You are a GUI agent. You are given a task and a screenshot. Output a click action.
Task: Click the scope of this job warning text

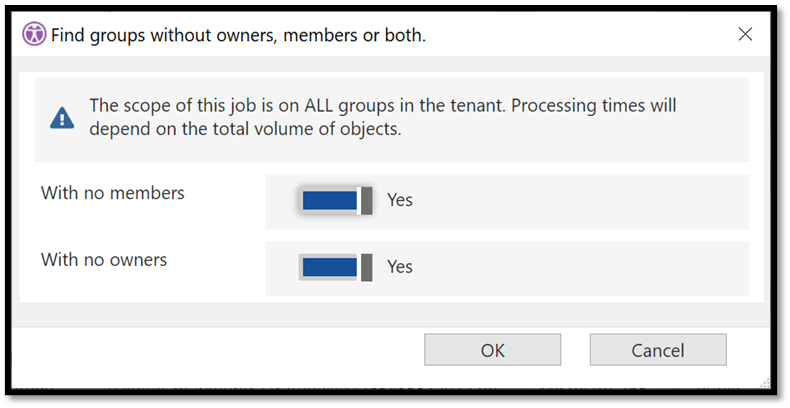point(383,117)
